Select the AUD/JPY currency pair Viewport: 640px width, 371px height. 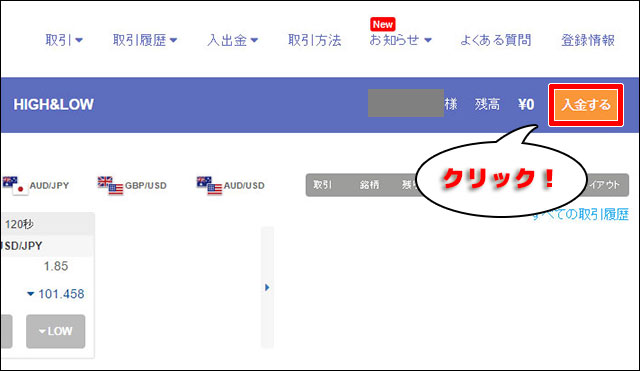pos(36,186)
